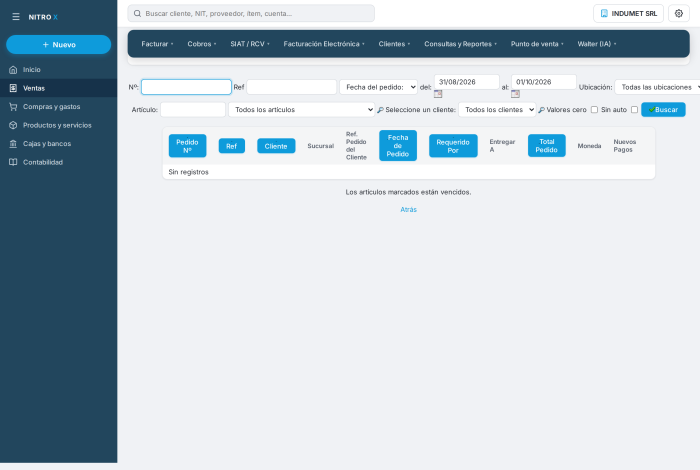
Task: Click the Moneda column header text
Action: pyautogui.click(x=589, y=146)
